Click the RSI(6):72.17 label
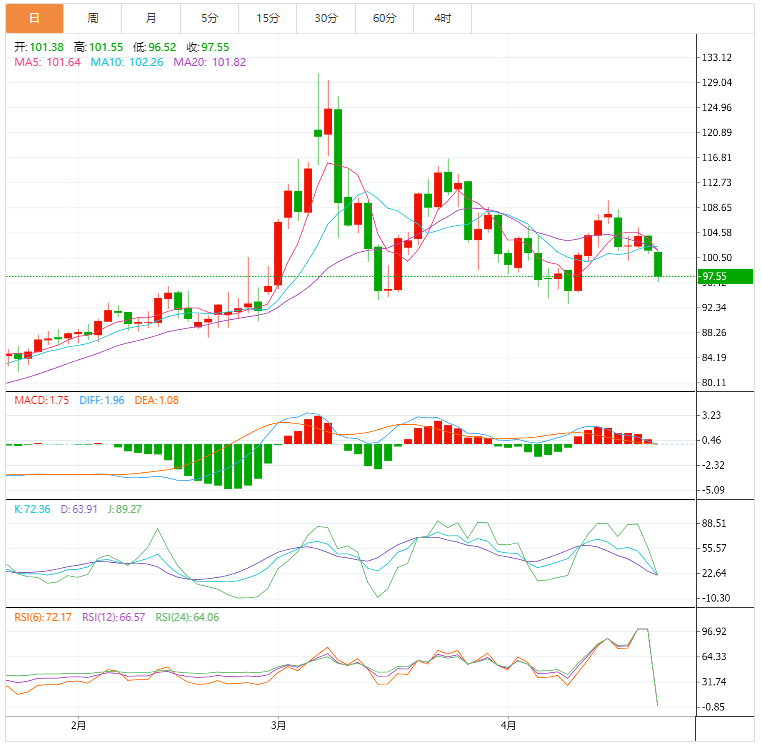The image size is (762, 749). [43, 617]
